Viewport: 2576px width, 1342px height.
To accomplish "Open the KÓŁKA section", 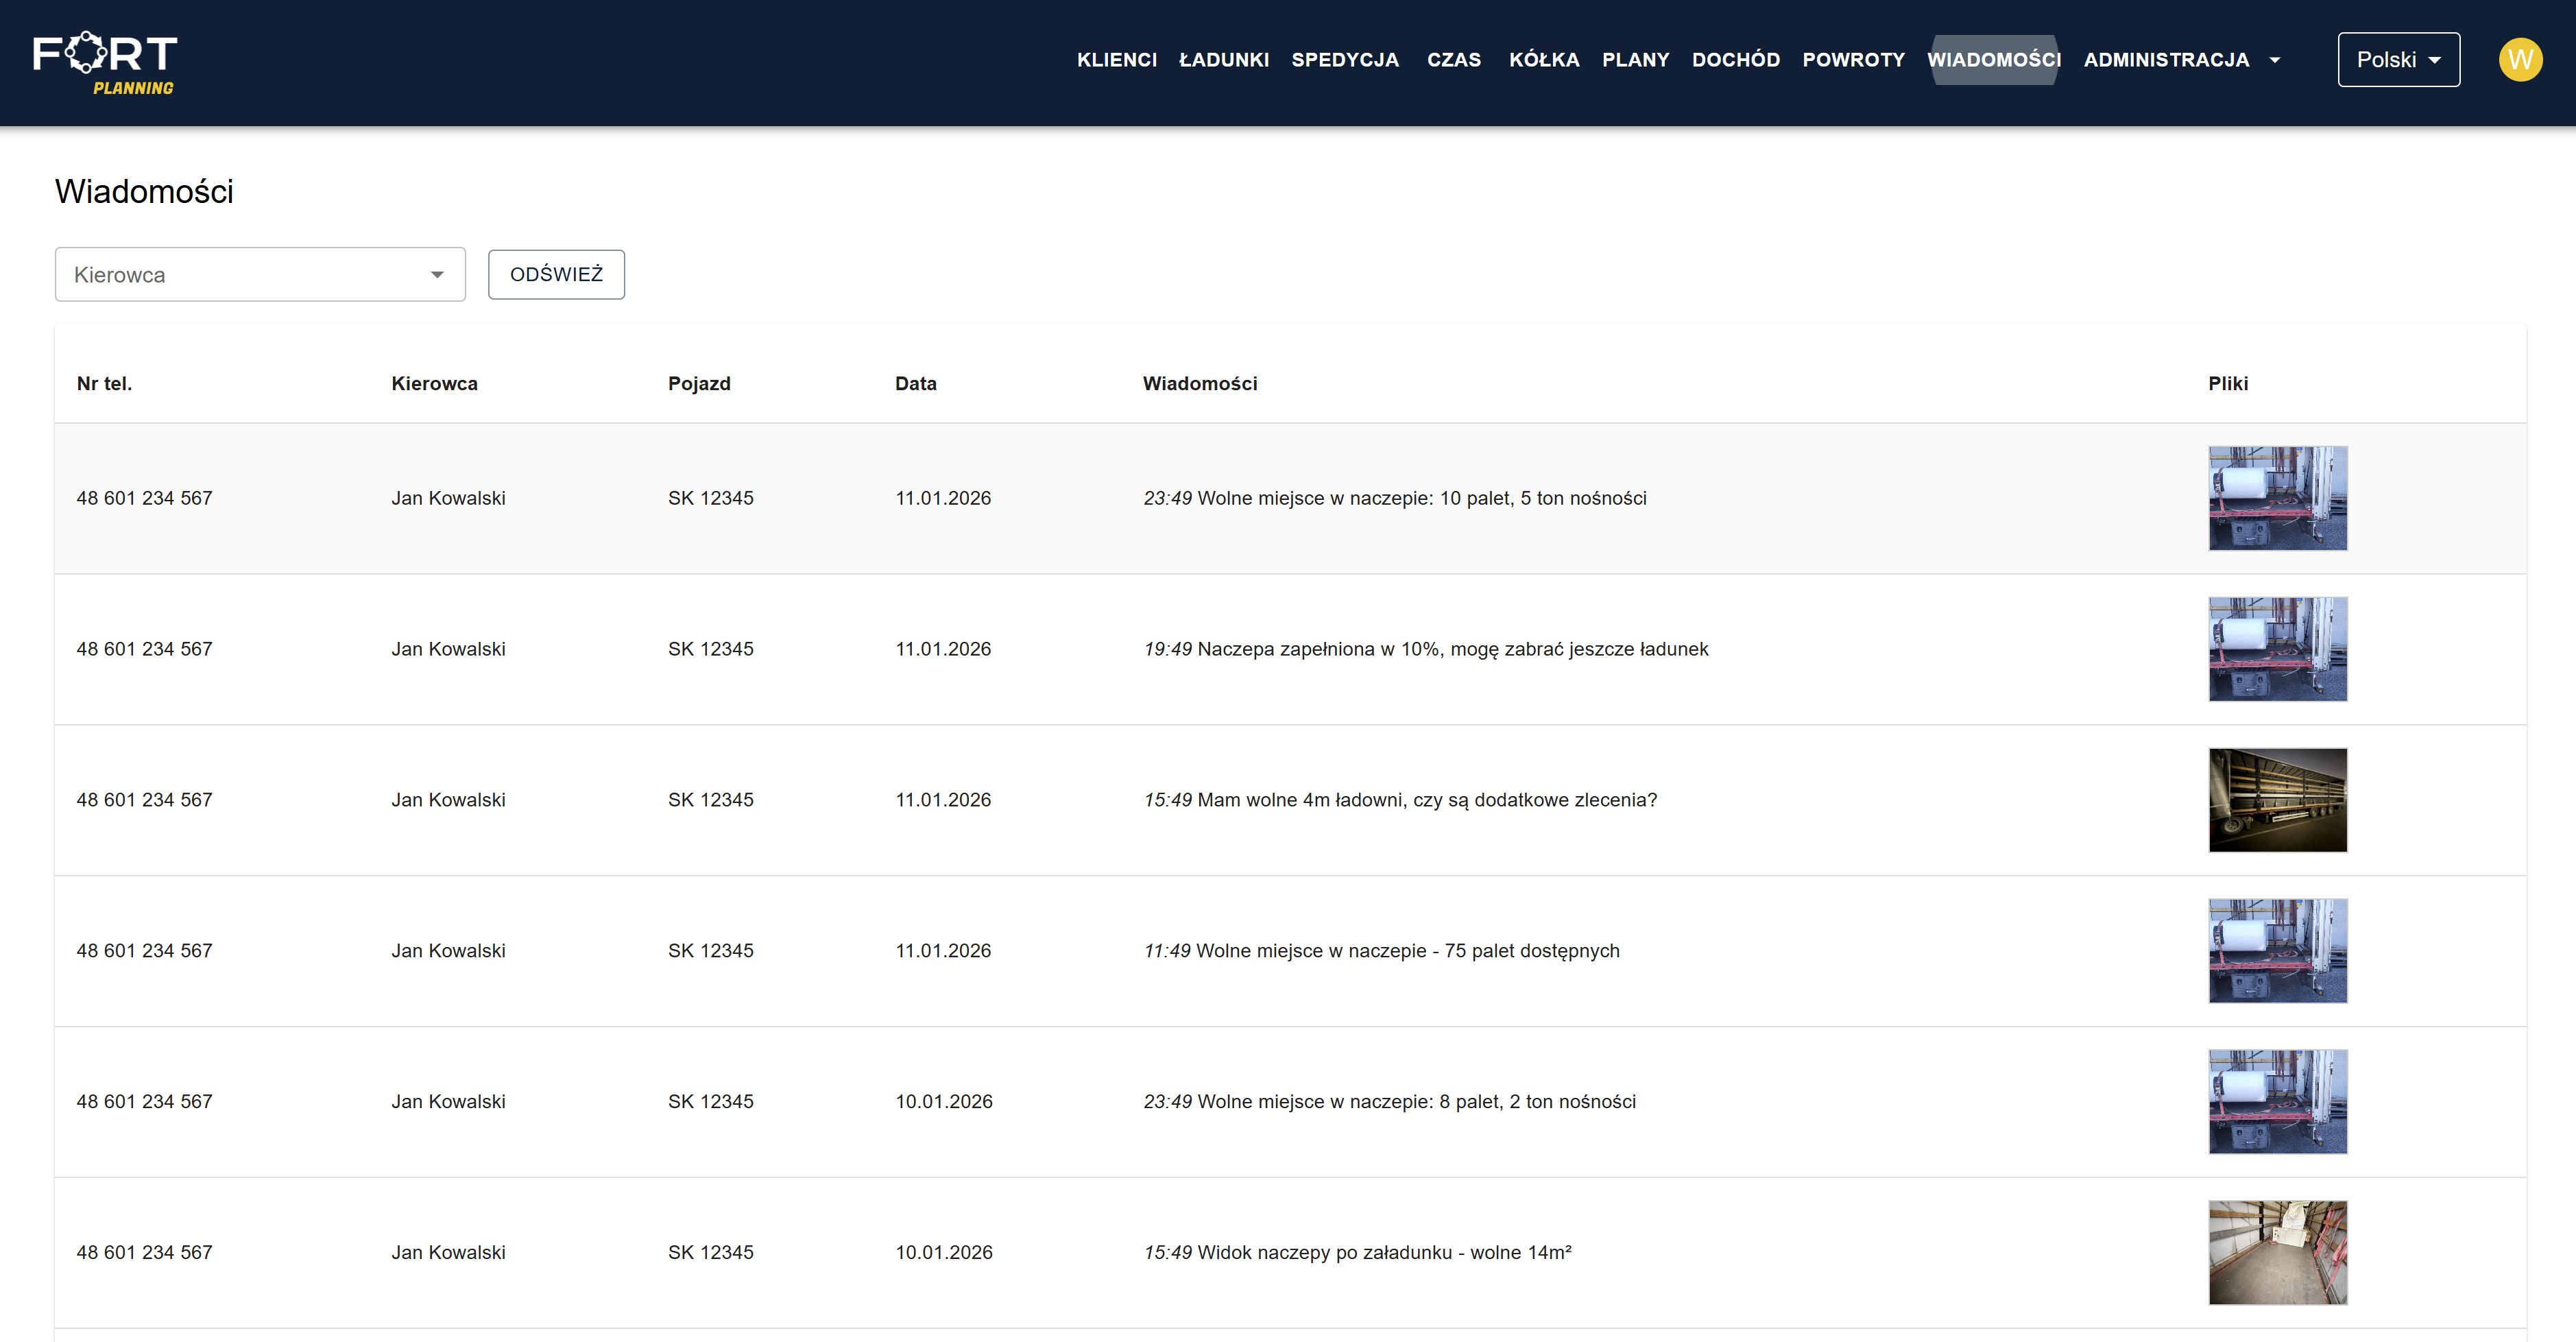I will pyautogui.click(x=1544, y=60).
